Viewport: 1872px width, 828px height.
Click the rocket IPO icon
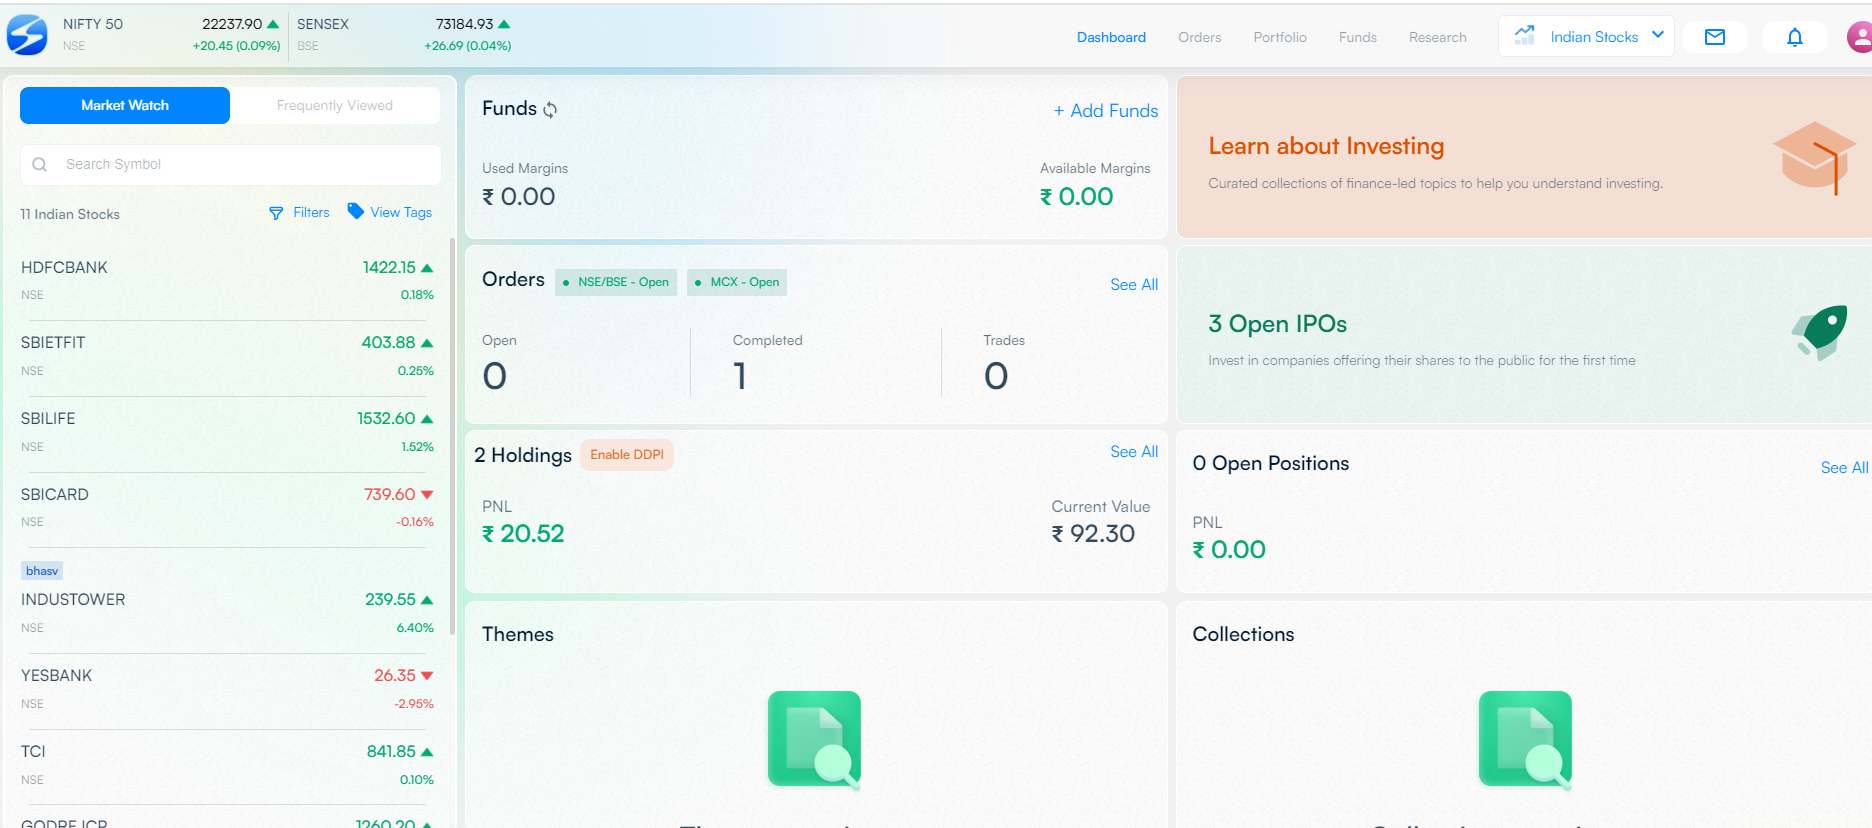point(1820,333)
